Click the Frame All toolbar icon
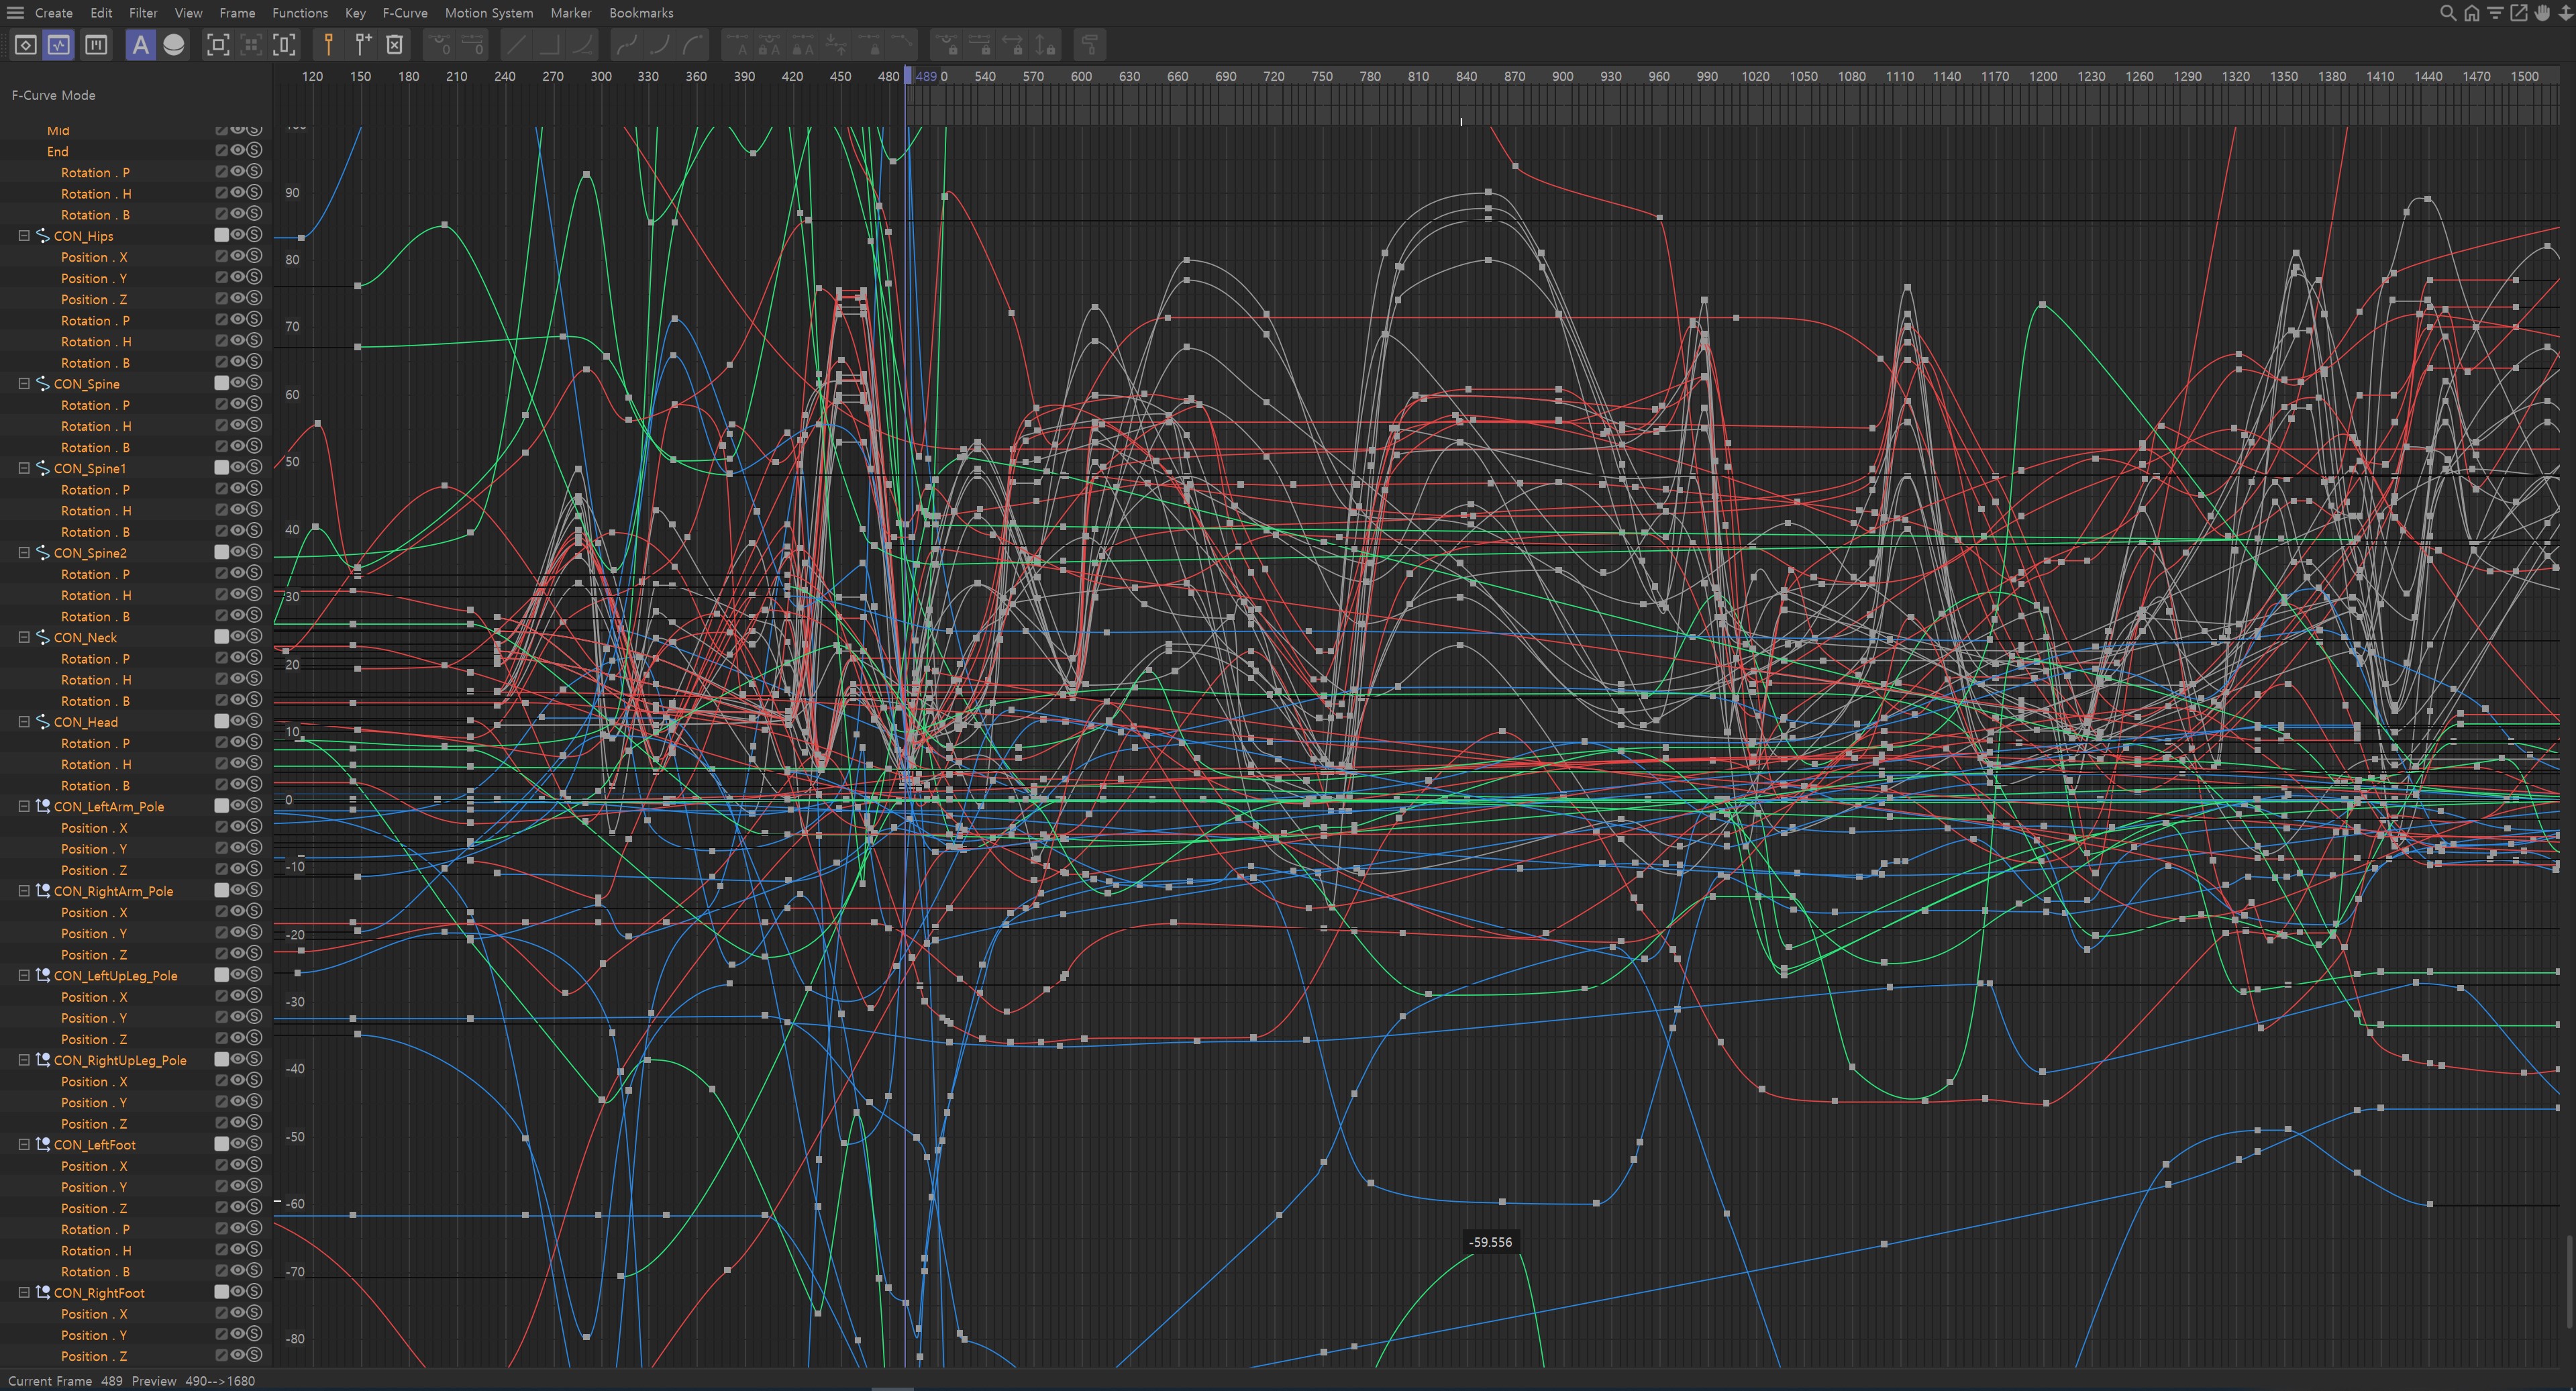Screen dimensions: 2576x1391 [x=217, y=45]
